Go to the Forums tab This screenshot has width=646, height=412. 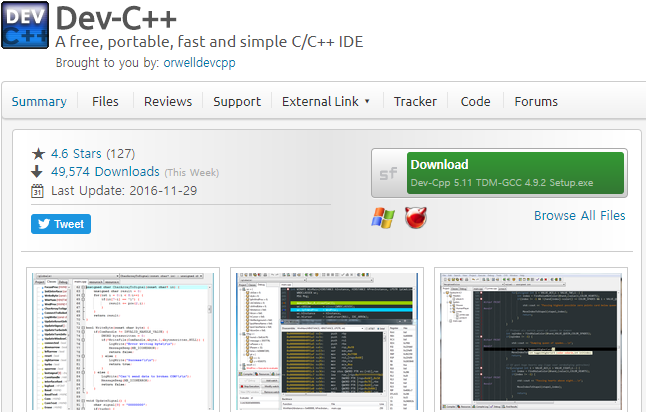536,101
